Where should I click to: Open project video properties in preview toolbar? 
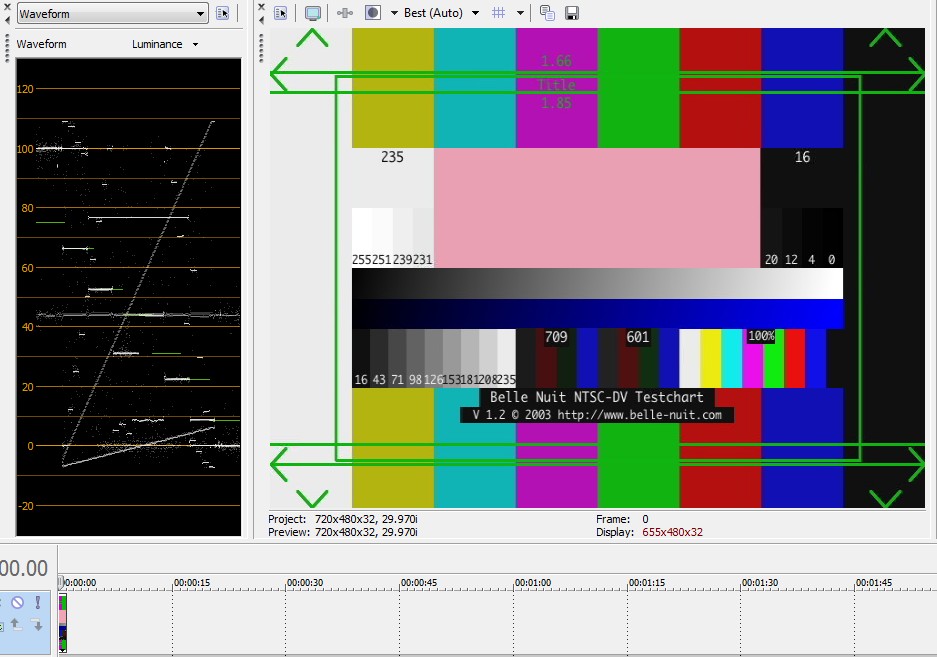pyautogui.click(x=280, y=13)
